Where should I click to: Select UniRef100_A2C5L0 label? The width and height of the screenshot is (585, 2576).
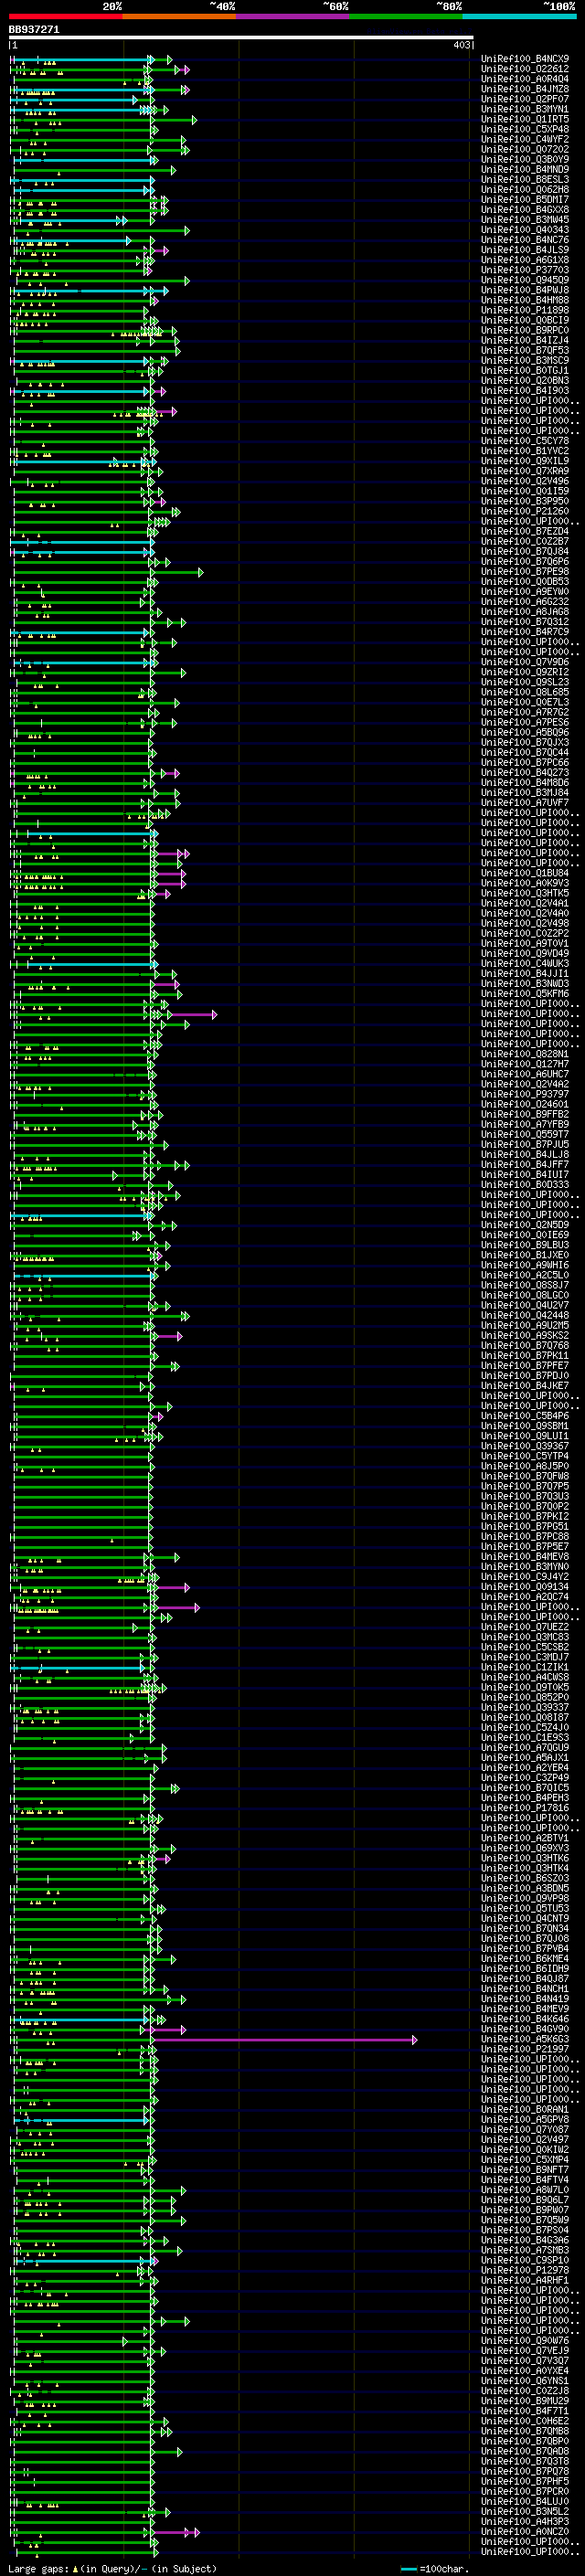(x=525, y=1275)
